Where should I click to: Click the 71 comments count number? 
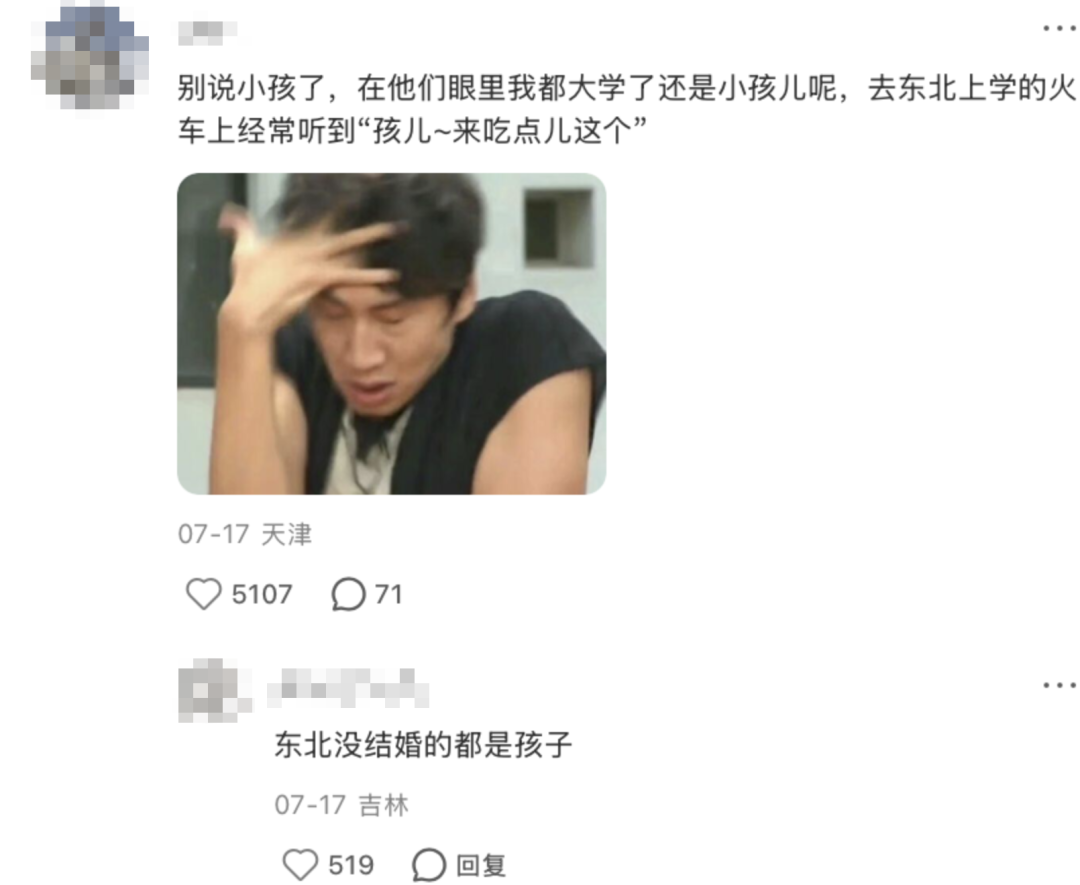[x=388, y=594]
